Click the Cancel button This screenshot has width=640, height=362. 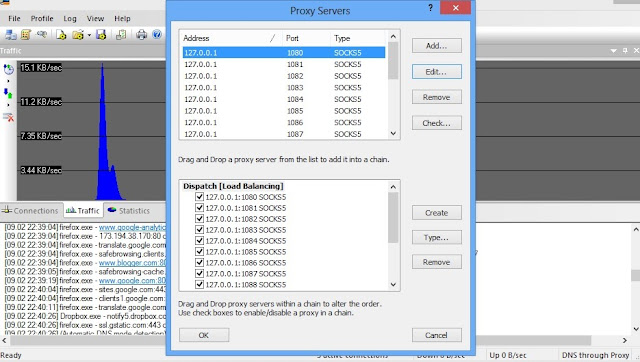pyautogui.click(x=436, y=335)
